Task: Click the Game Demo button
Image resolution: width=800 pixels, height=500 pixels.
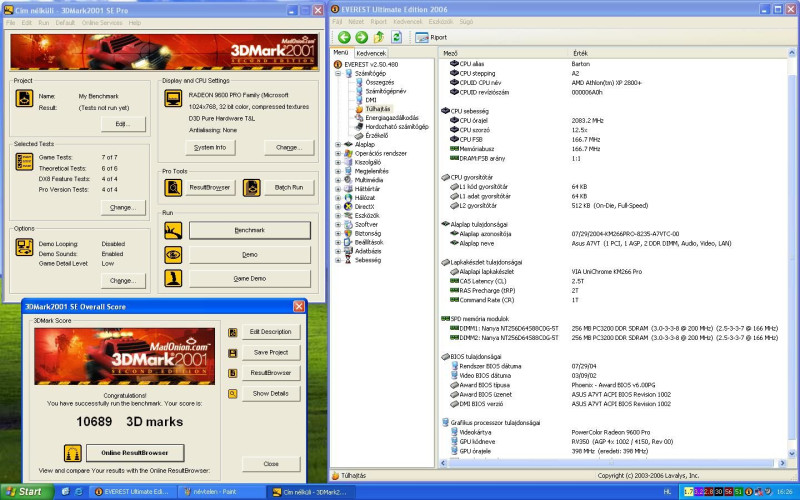Action: point(249,279)
